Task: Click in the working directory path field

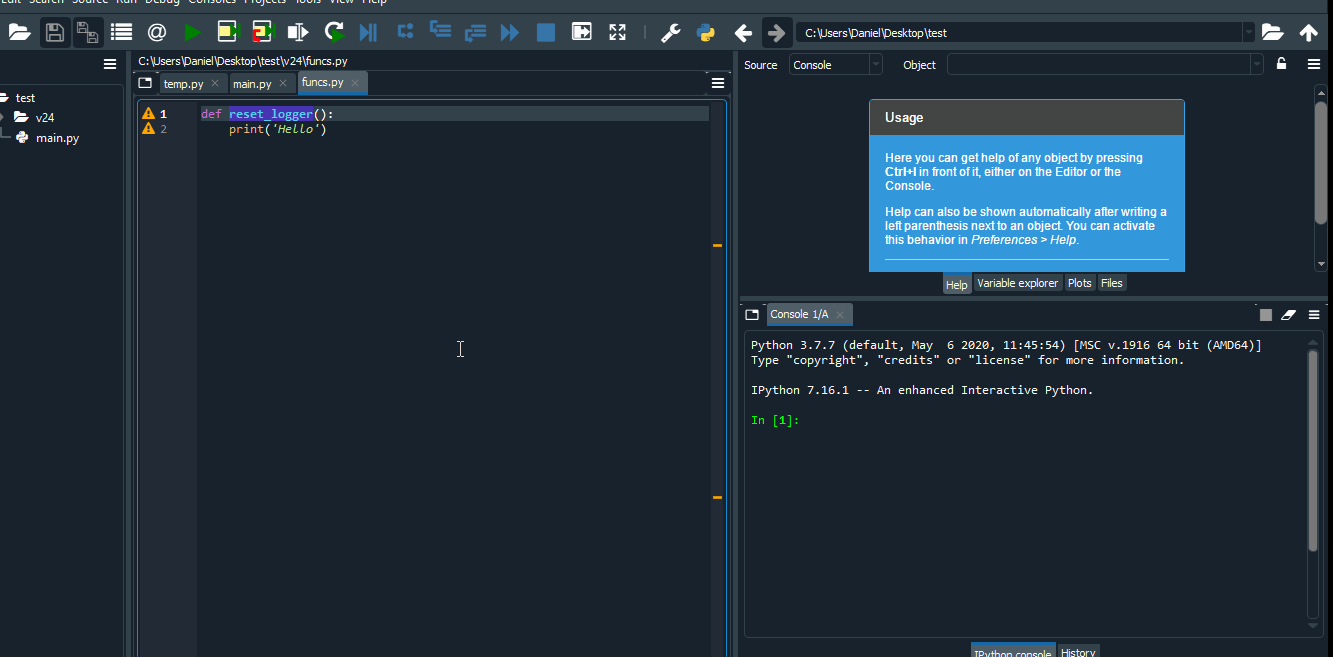Action: coord(1018,33)
